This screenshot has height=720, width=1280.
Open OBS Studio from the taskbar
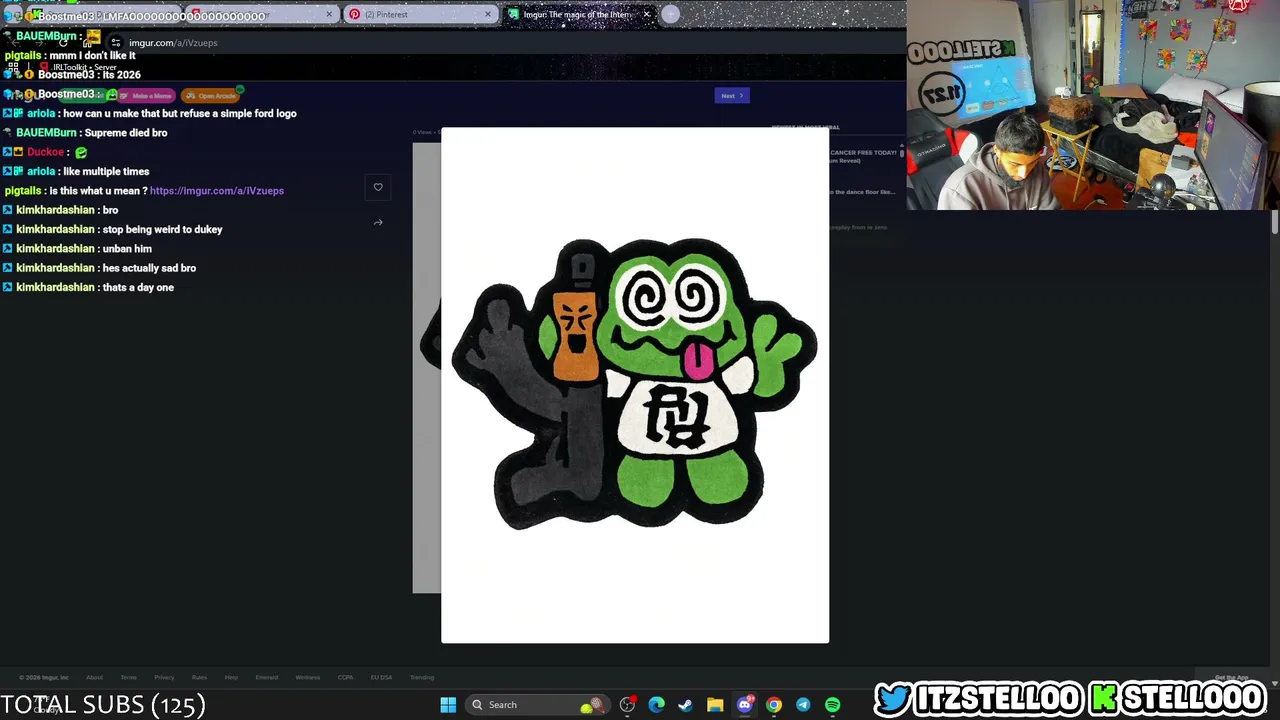coord(628,705)
